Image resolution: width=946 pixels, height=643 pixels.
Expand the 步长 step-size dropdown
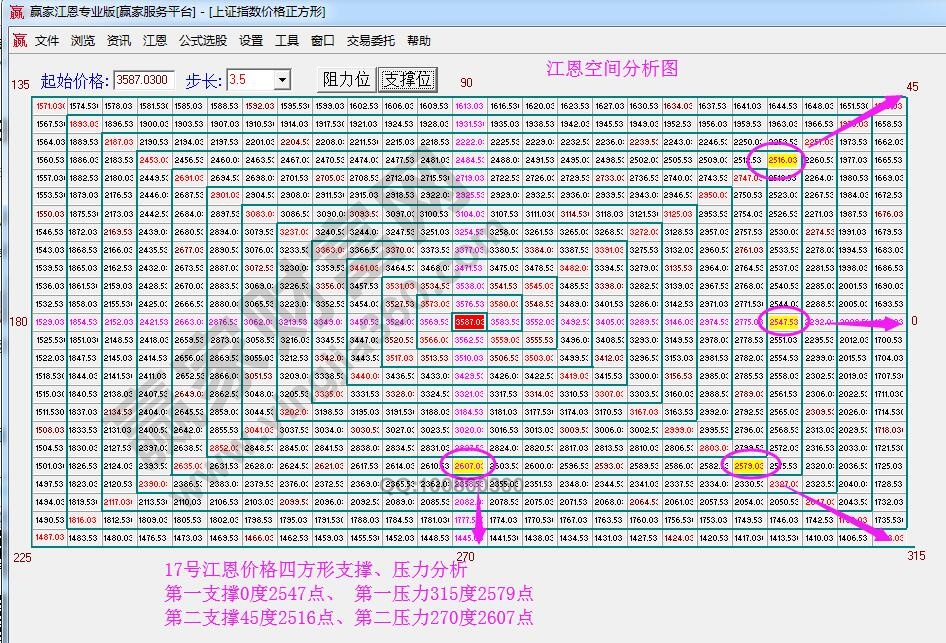281,80
